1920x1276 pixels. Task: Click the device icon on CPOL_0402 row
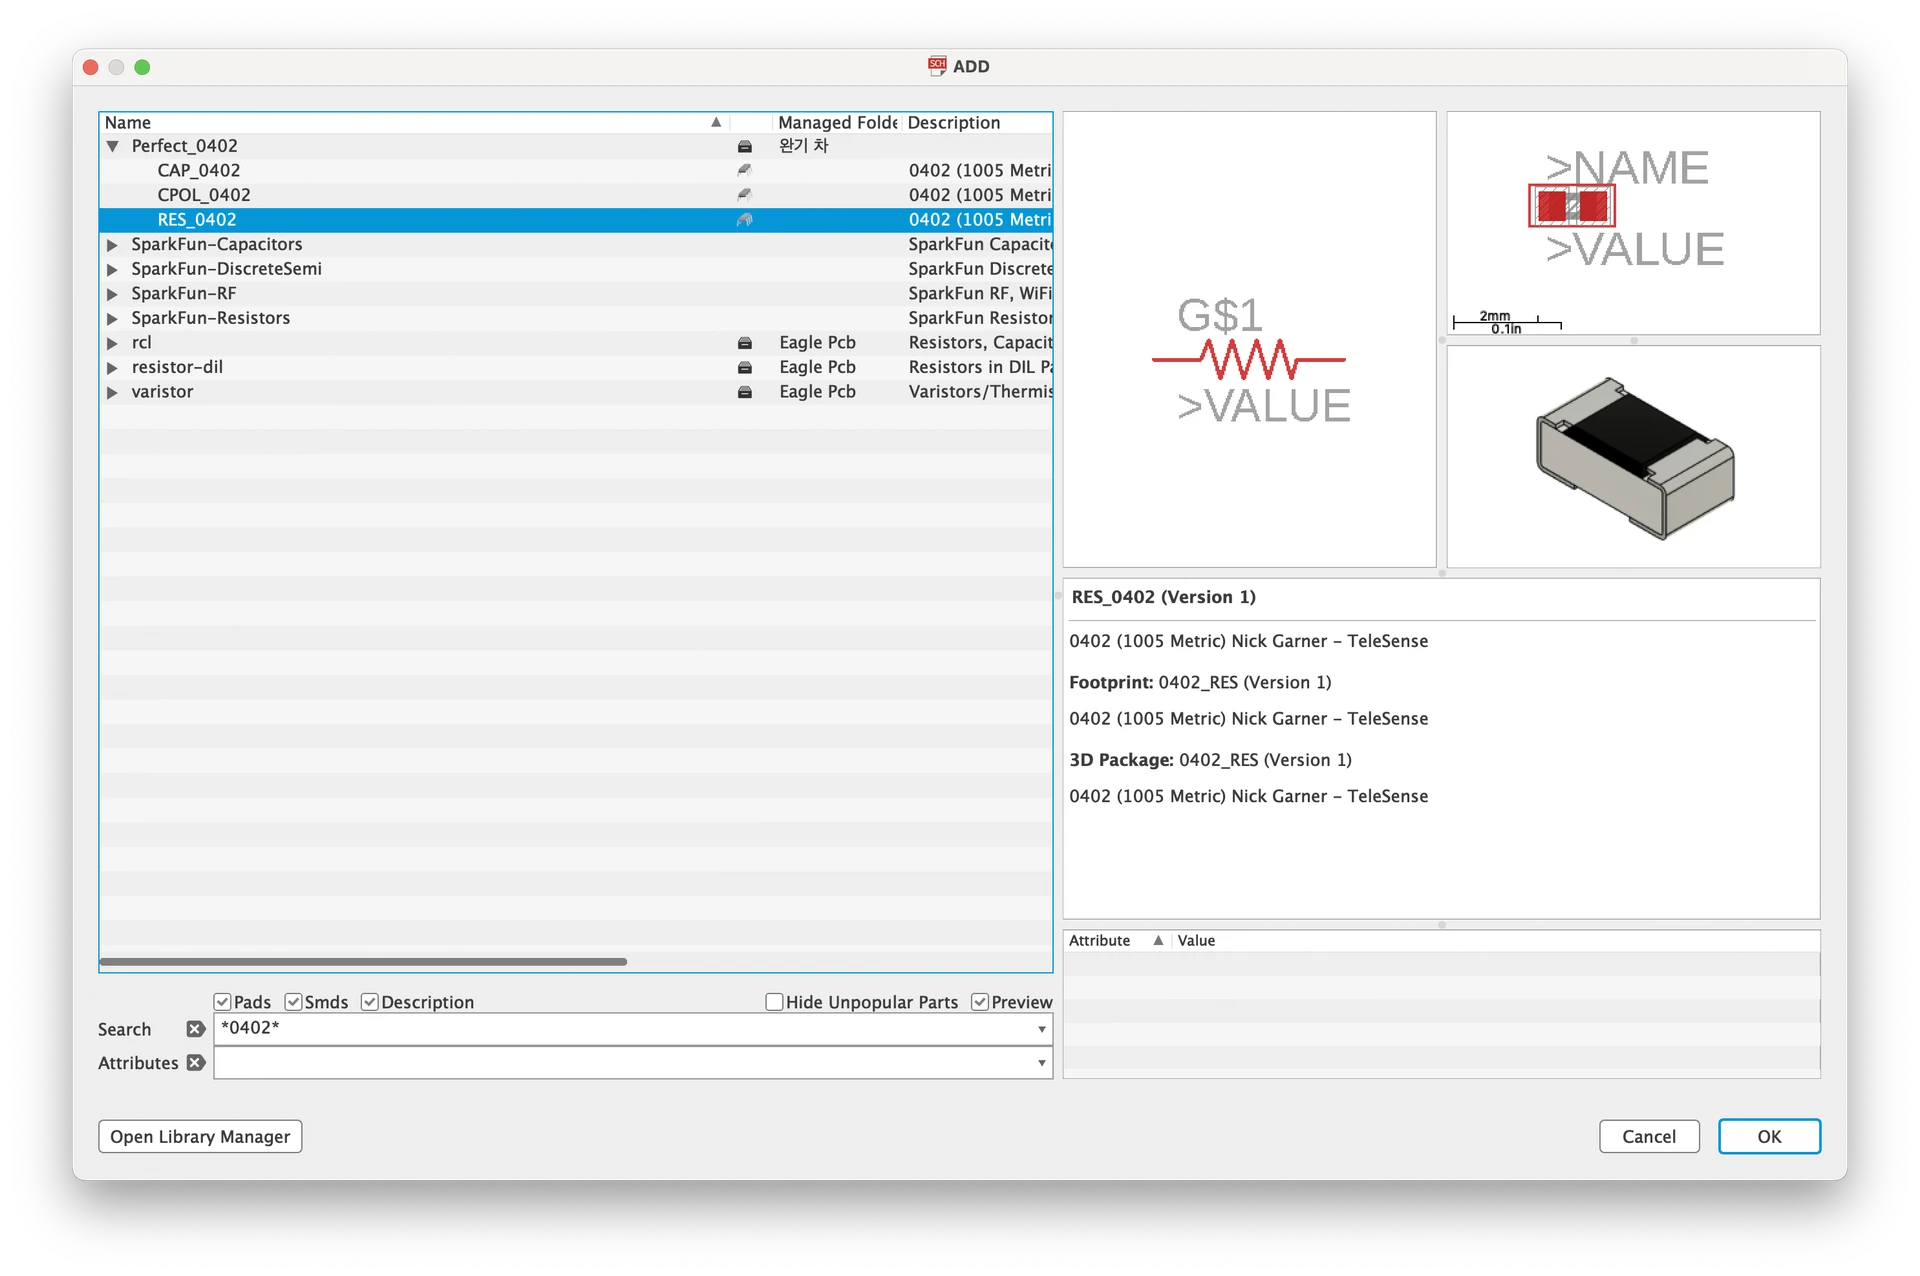coord(744,195)
